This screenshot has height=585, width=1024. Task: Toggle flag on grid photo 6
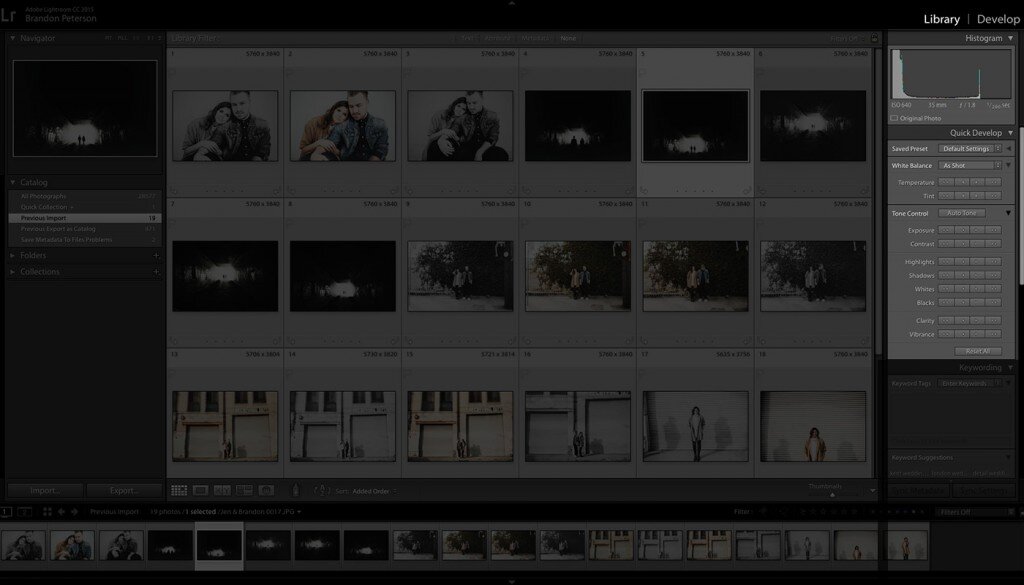tap(761, 72)
